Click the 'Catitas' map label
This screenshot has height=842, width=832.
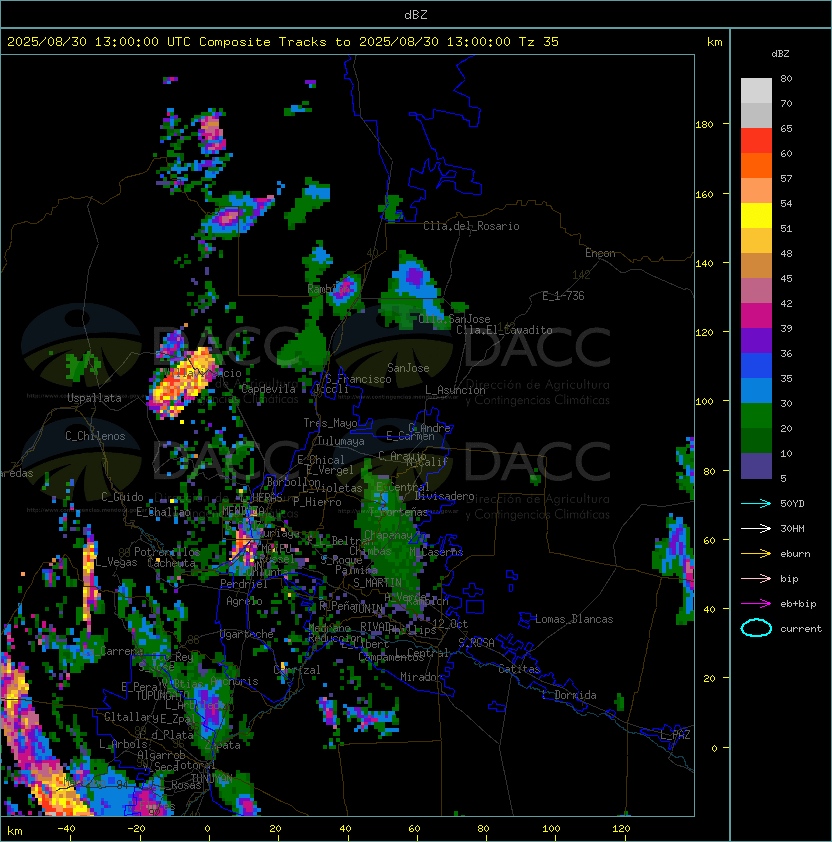tap(519, 669)
